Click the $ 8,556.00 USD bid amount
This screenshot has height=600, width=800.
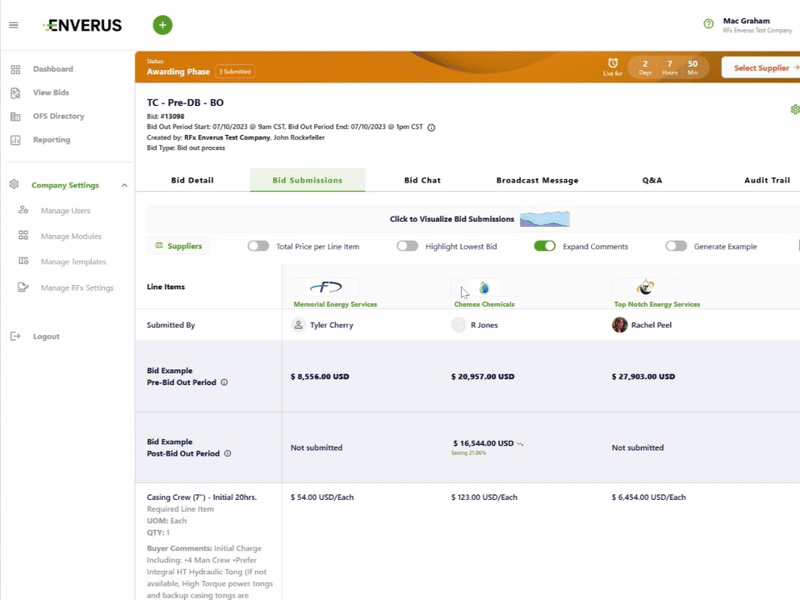[x=320, y=377]
